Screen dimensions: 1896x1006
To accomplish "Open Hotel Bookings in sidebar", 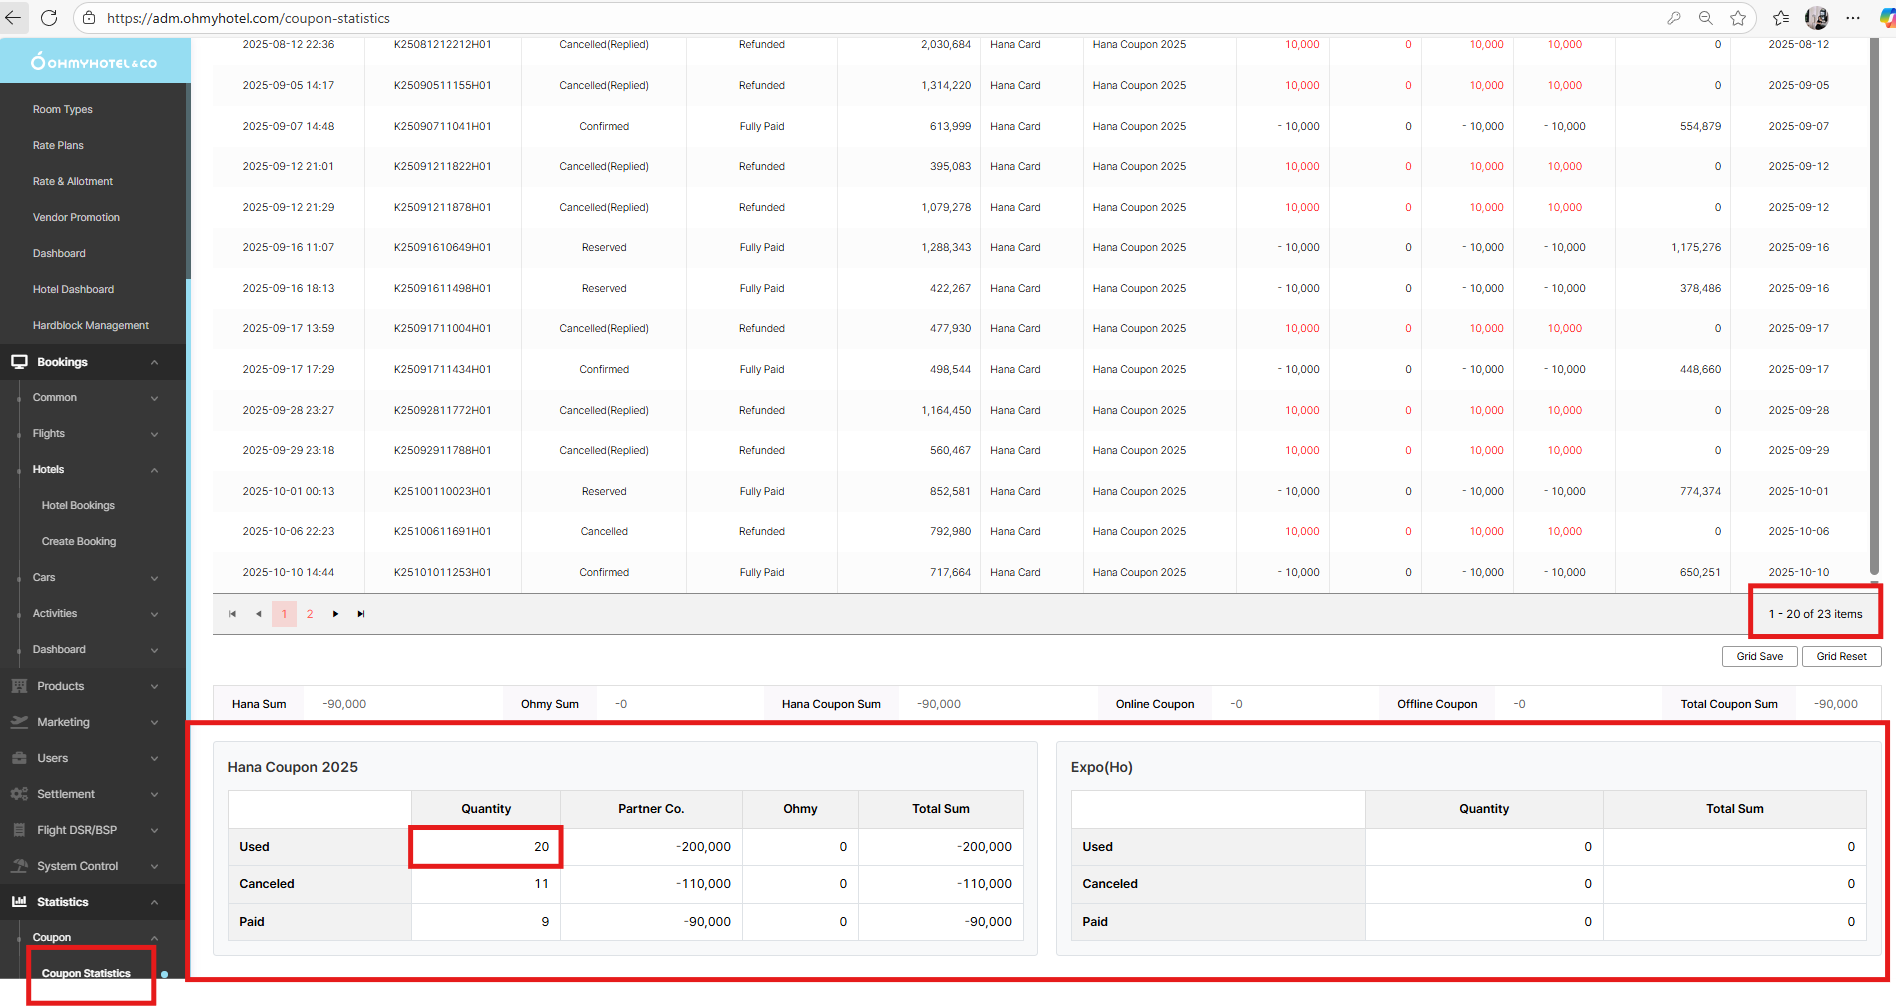I will (78, 506).
